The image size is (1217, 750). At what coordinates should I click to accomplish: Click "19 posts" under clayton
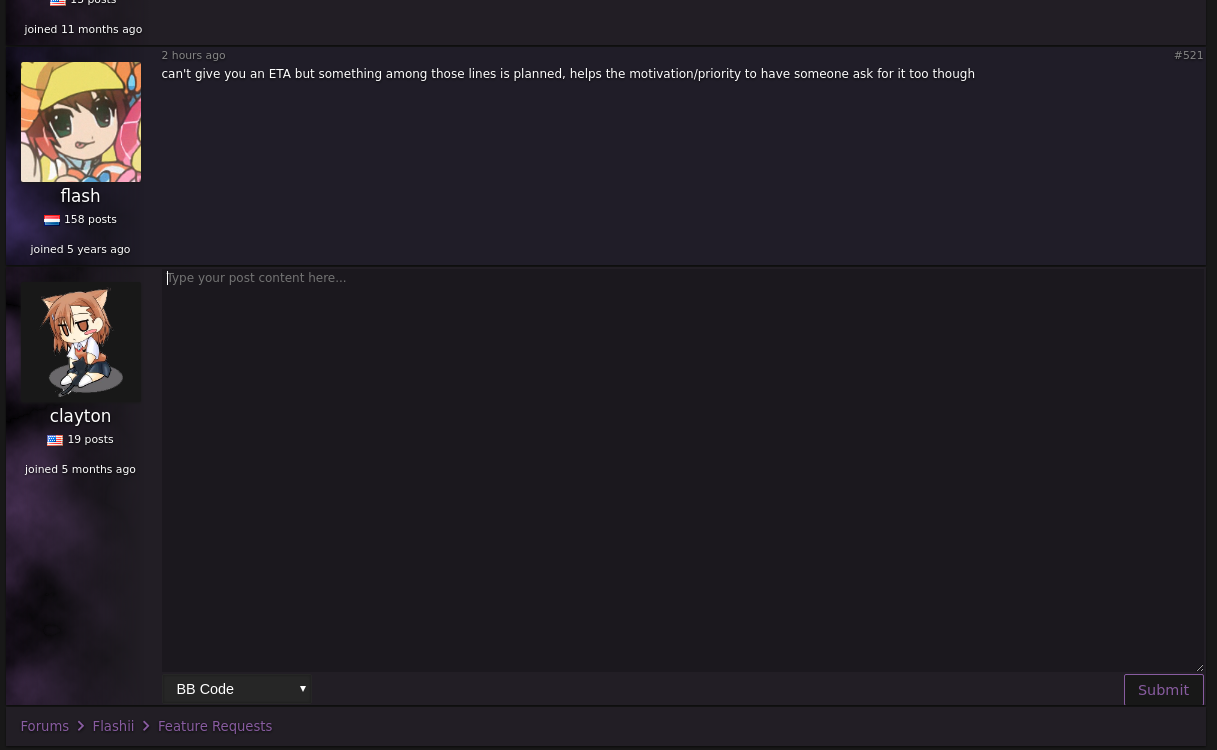(90, 440)
